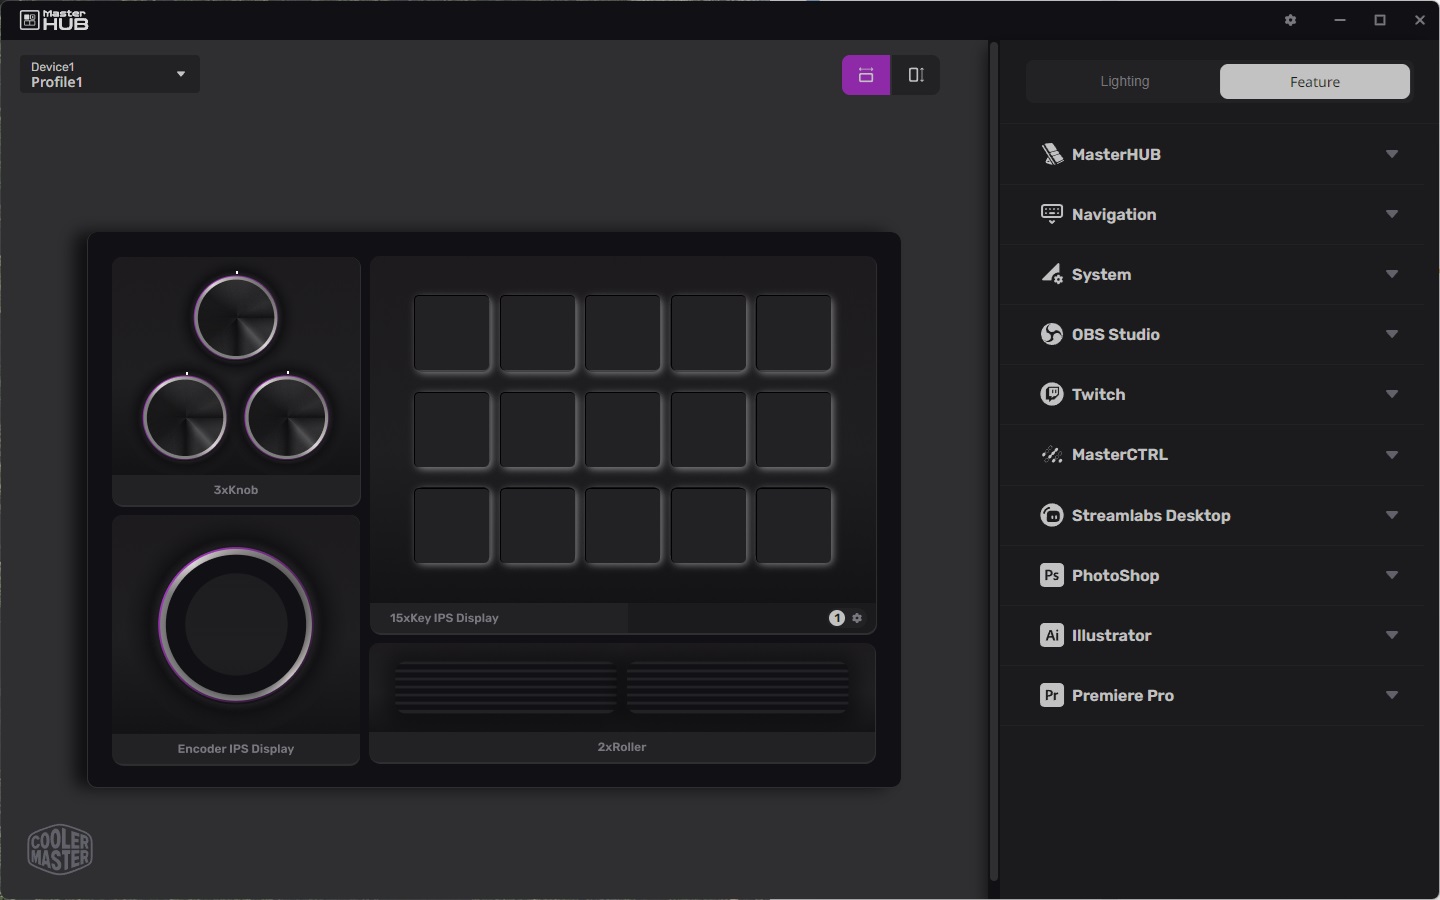Click the PhotoShop Ps icon

1052,575
